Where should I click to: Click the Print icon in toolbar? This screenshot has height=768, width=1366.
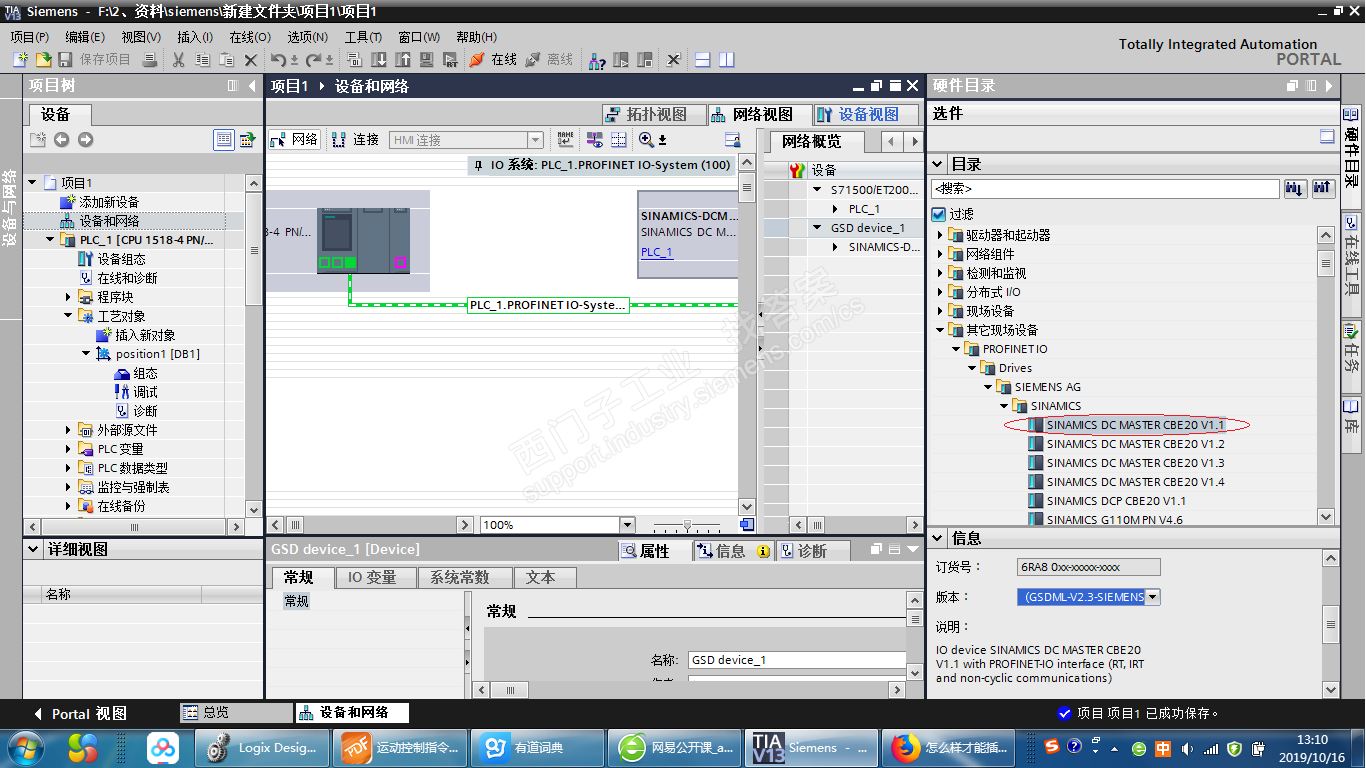[150, 60]
